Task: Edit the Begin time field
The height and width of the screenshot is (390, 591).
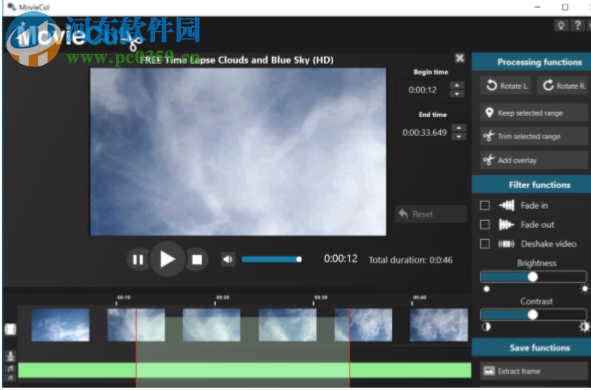Action: (x=422, y=90)
